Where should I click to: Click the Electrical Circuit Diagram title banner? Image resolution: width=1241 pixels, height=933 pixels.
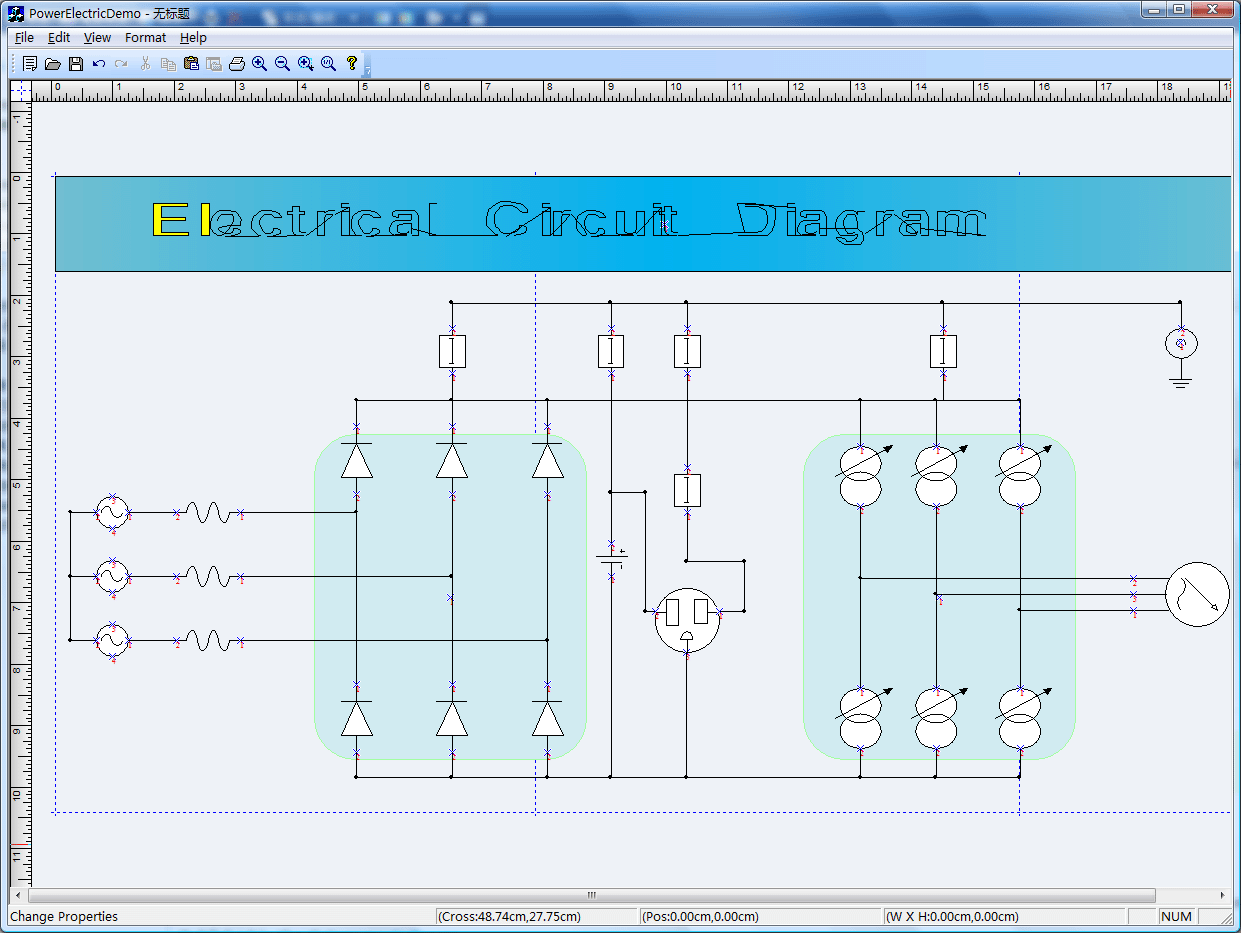click(x=645, y=223)
